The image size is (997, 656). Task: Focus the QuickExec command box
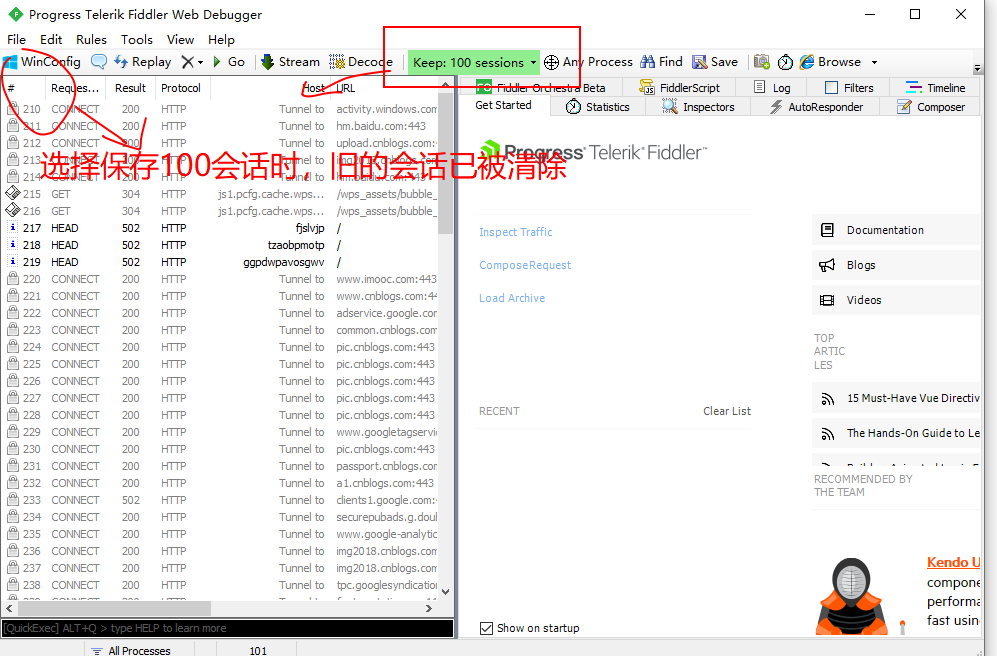(228, 628)
